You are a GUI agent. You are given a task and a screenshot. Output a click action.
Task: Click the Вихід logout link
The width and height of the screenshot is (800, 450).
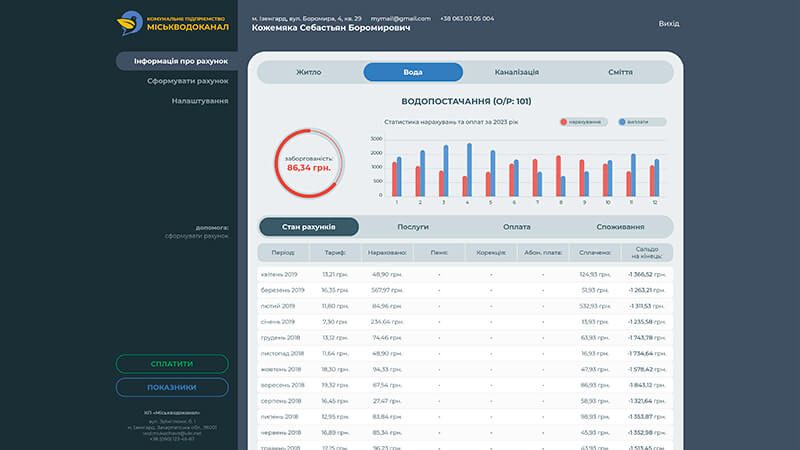[x=669, y=23]
